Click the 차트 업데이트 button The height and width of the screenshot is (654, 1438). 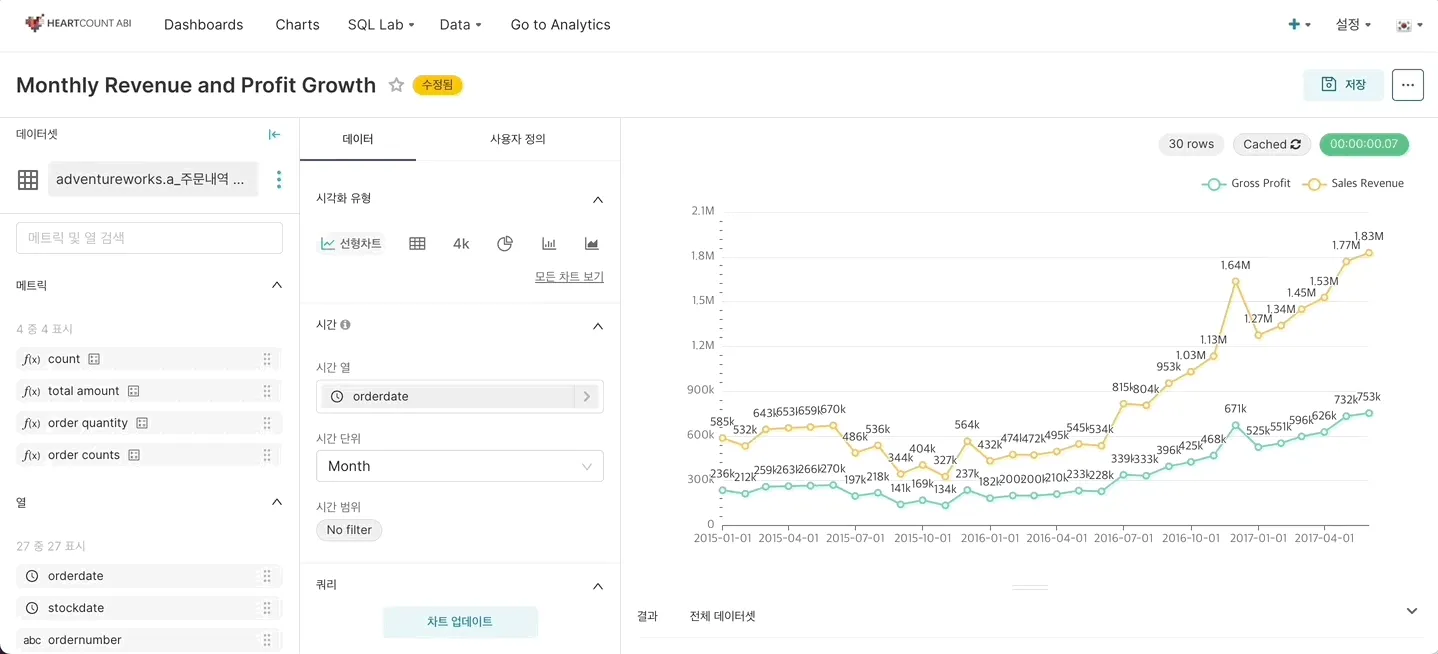[460, 621]
